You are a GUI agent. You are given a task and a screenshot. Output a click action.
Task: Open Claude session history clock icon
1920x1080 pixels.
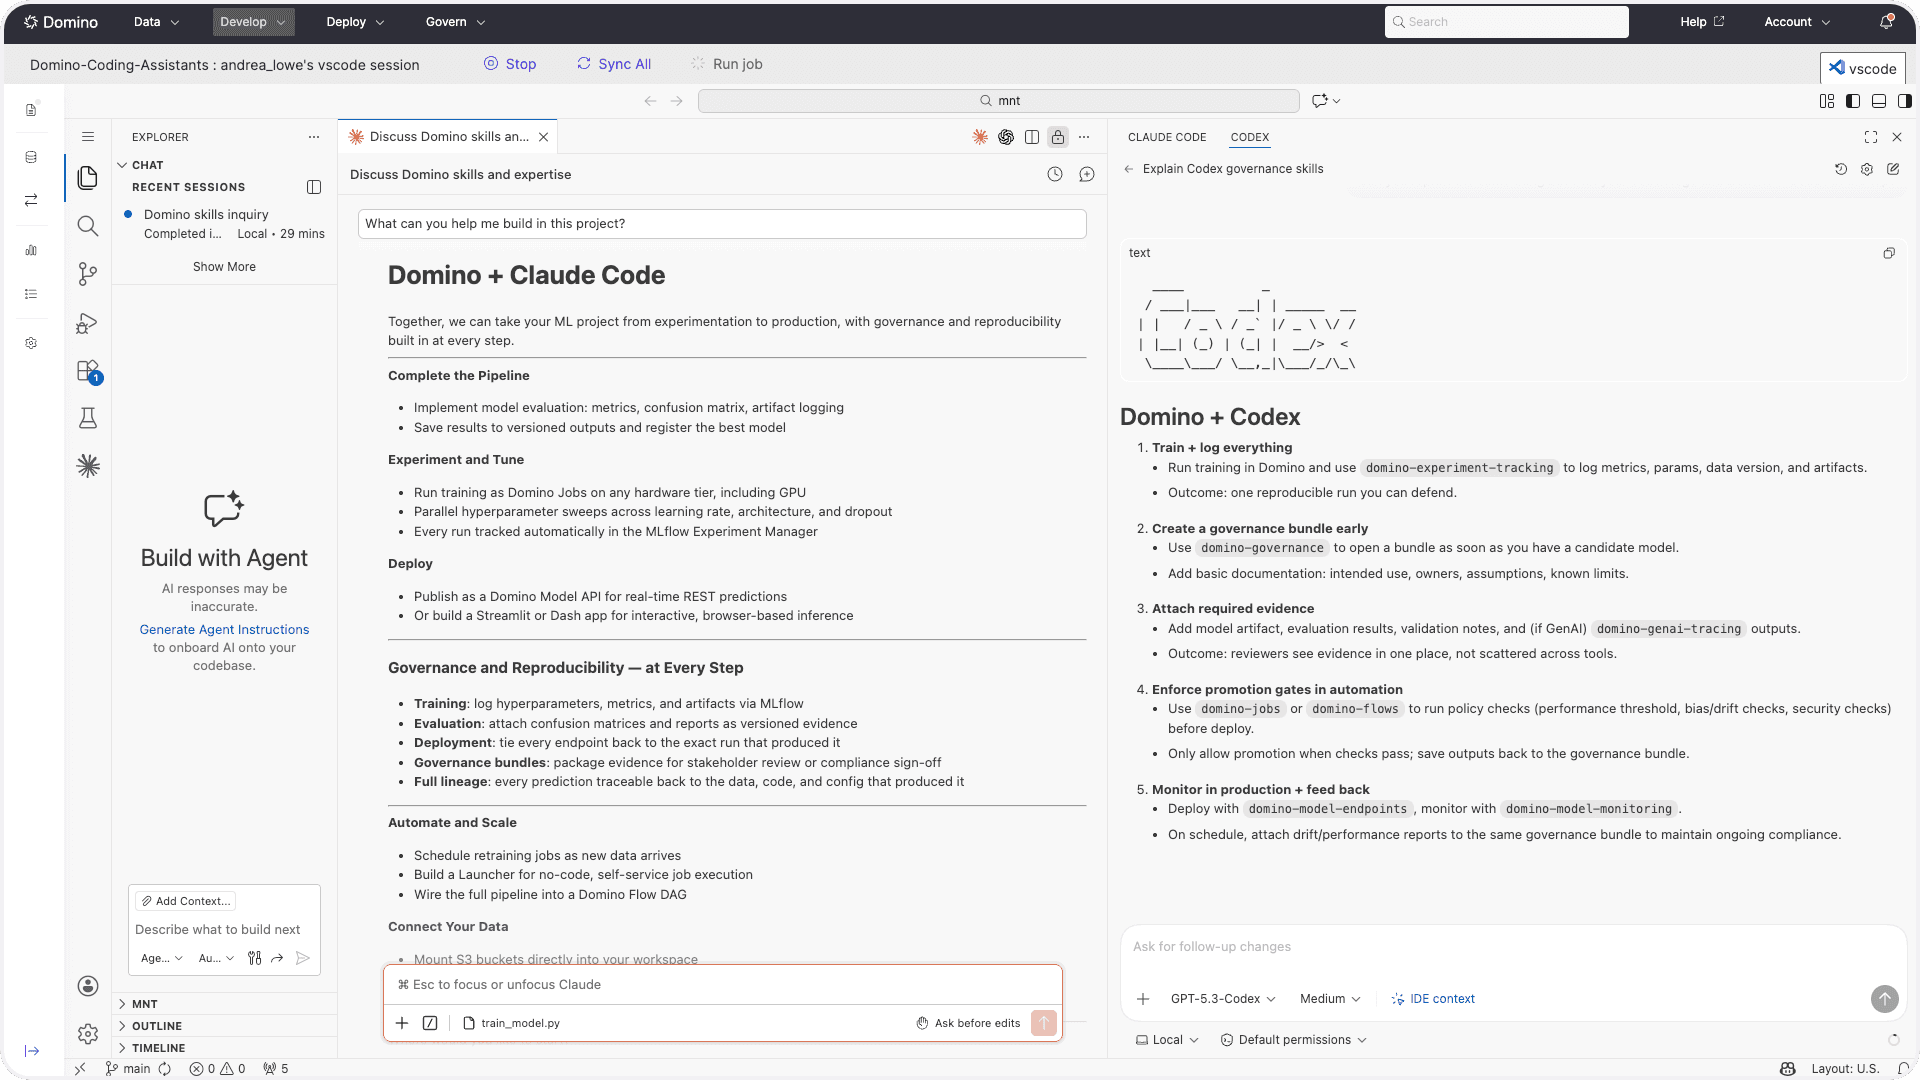[1055, 174]
